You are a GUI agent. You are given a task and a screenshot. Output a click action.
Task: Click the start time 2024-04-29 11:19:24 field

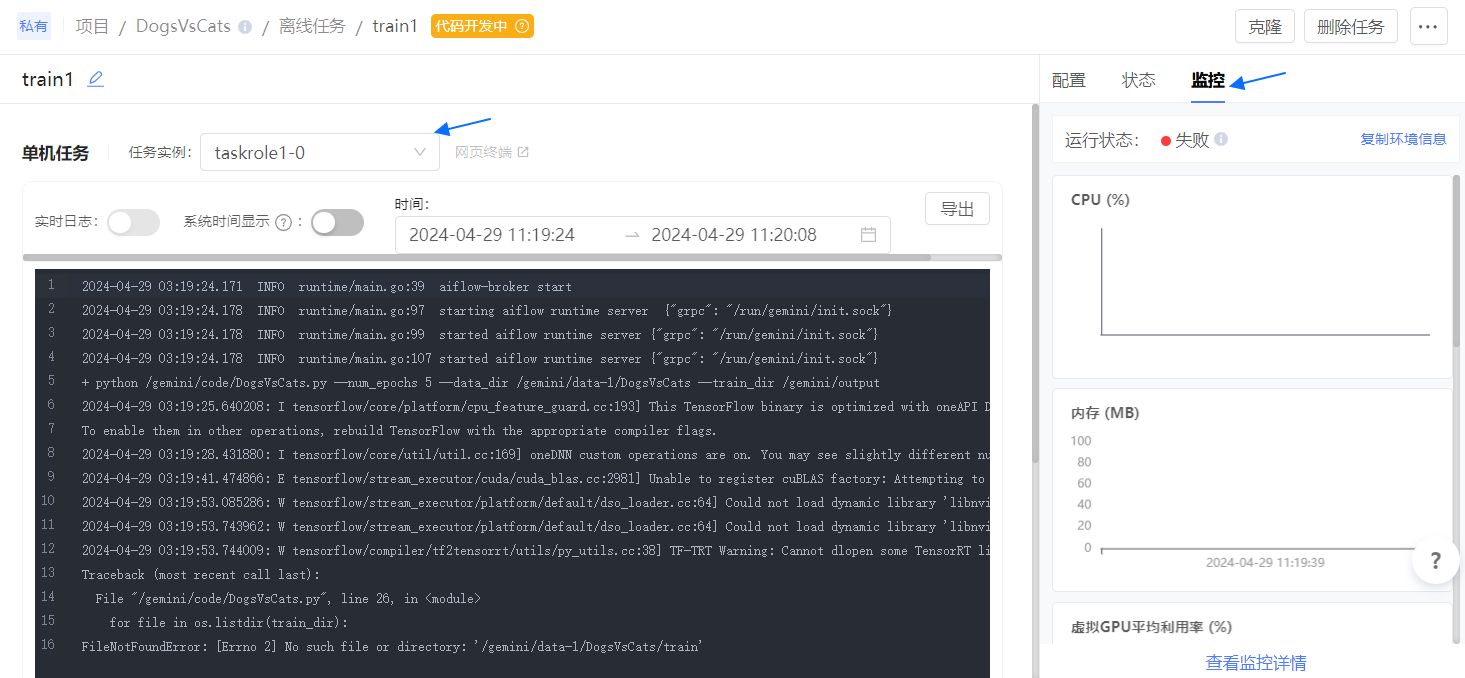(492, 235)
